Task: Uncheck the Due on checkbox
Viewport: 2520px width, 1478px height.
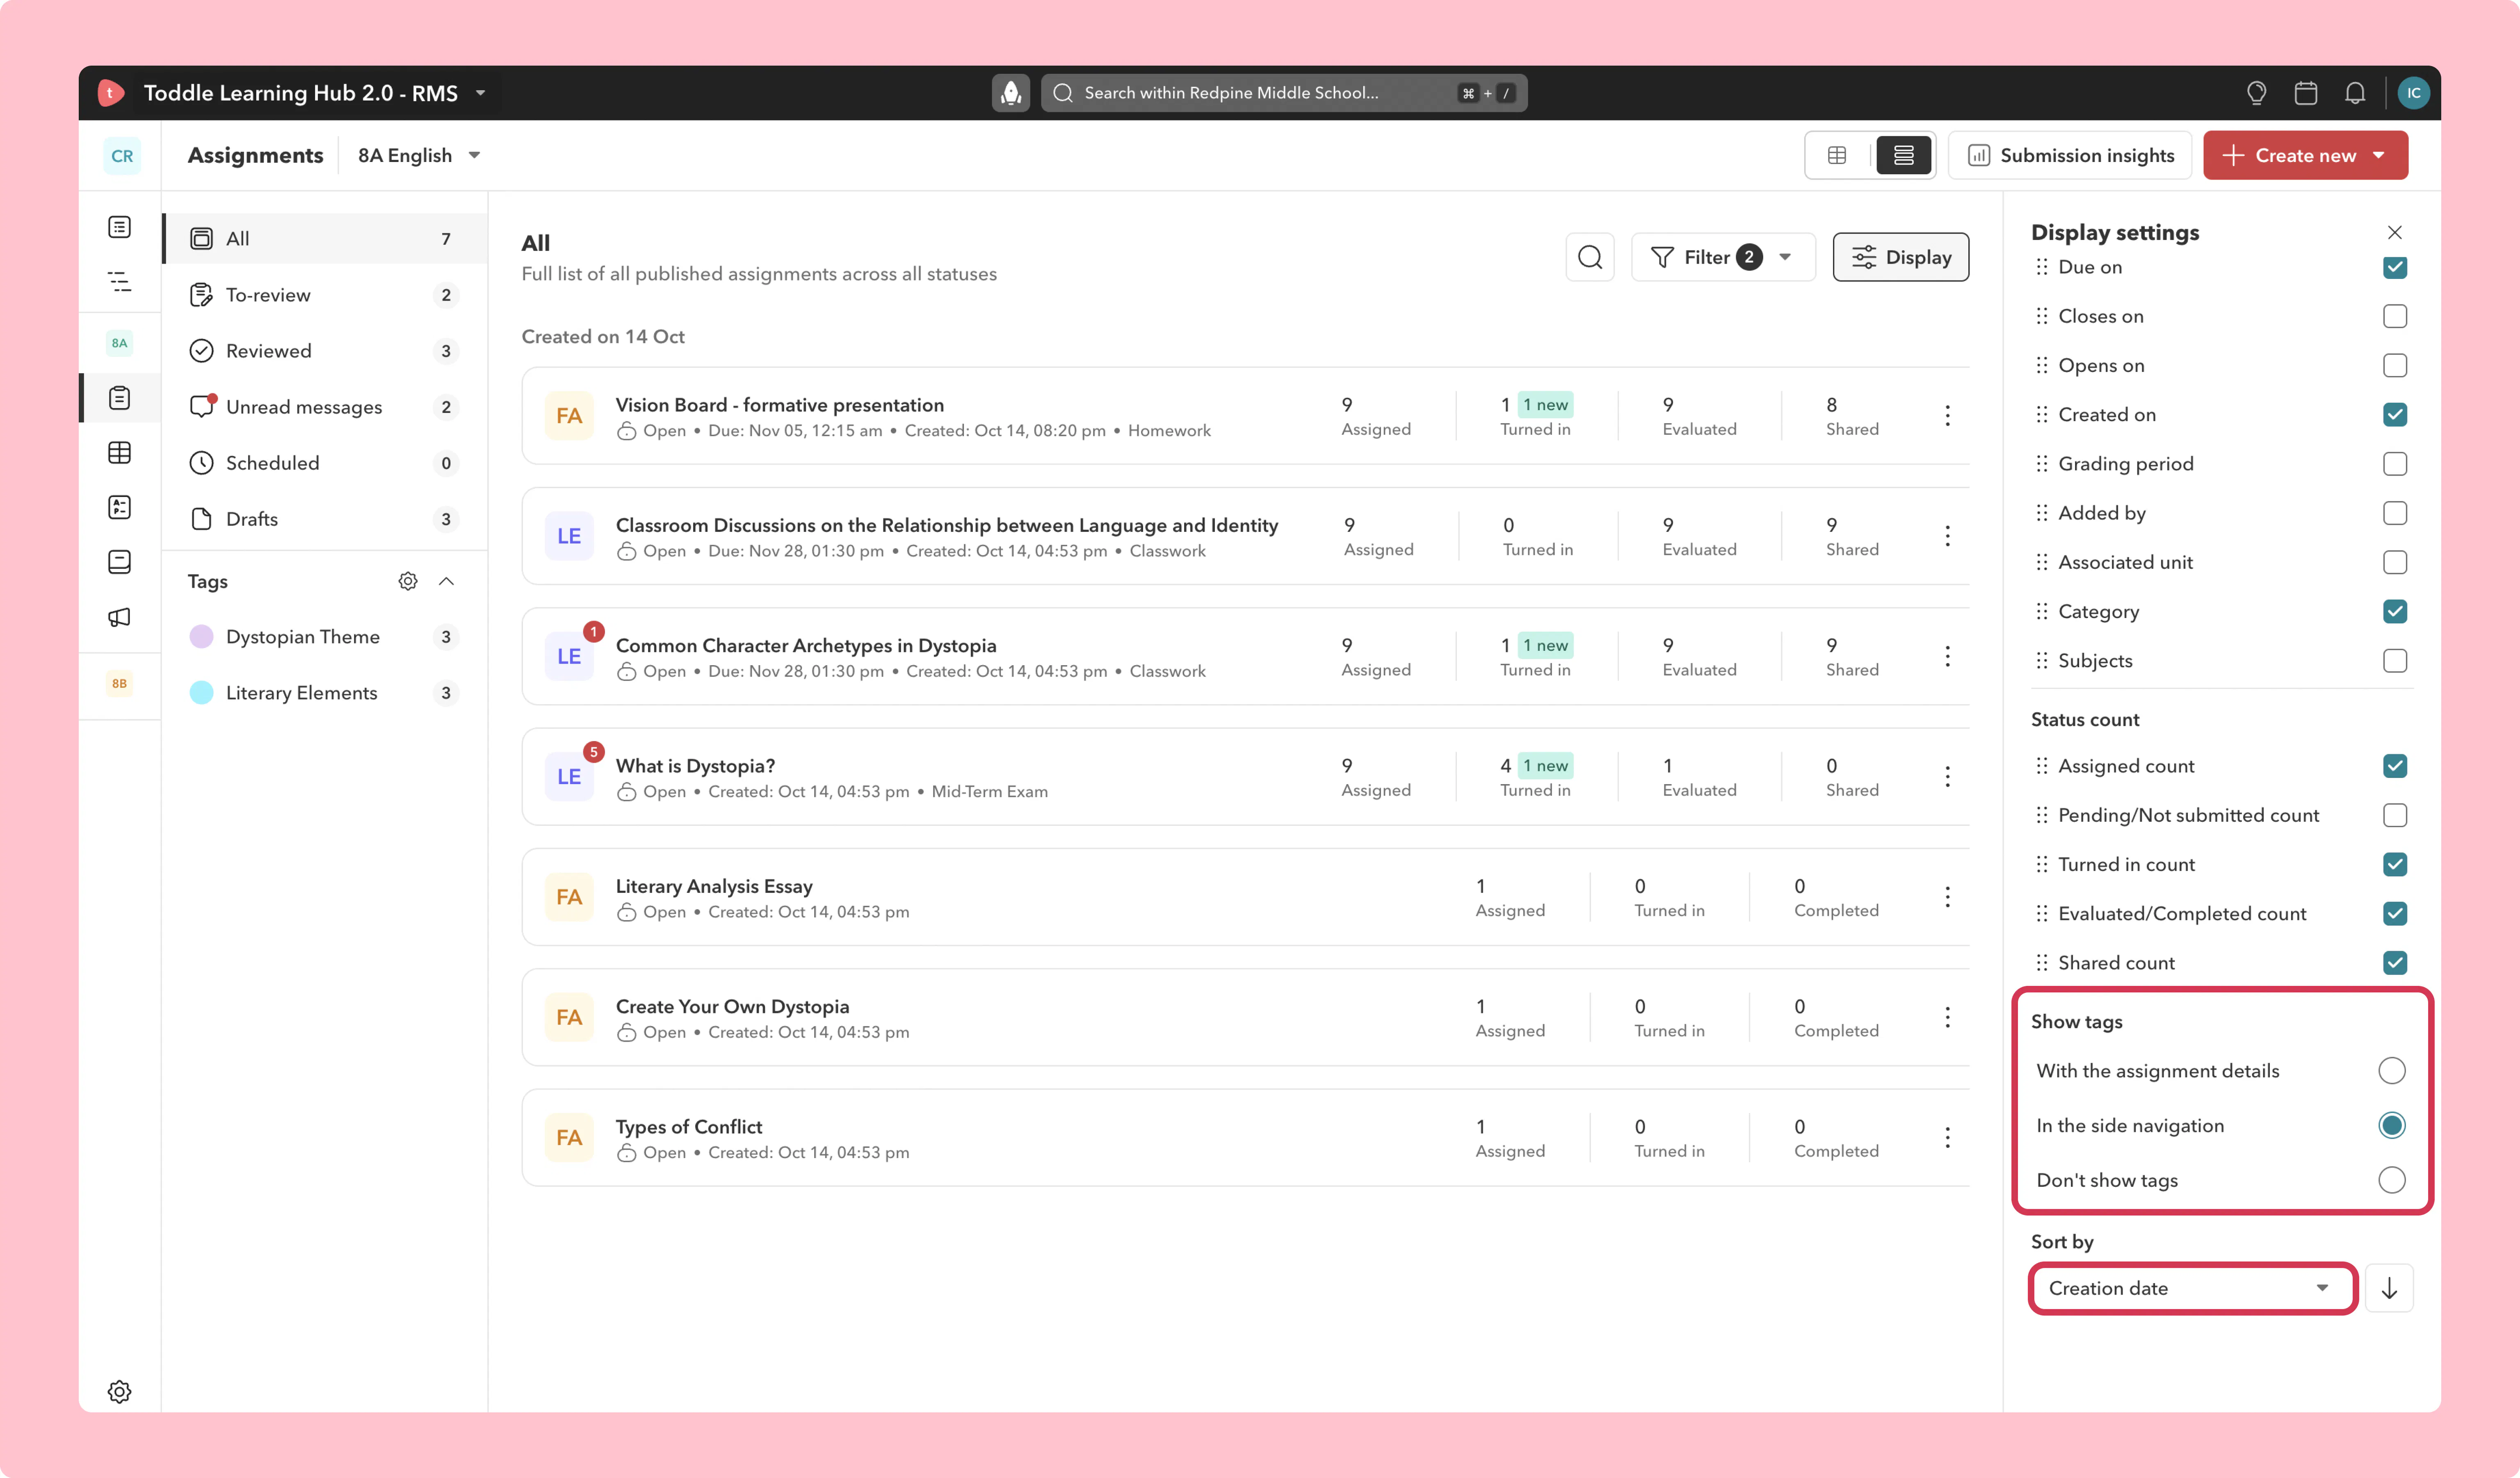Action: click(2394, 267)
